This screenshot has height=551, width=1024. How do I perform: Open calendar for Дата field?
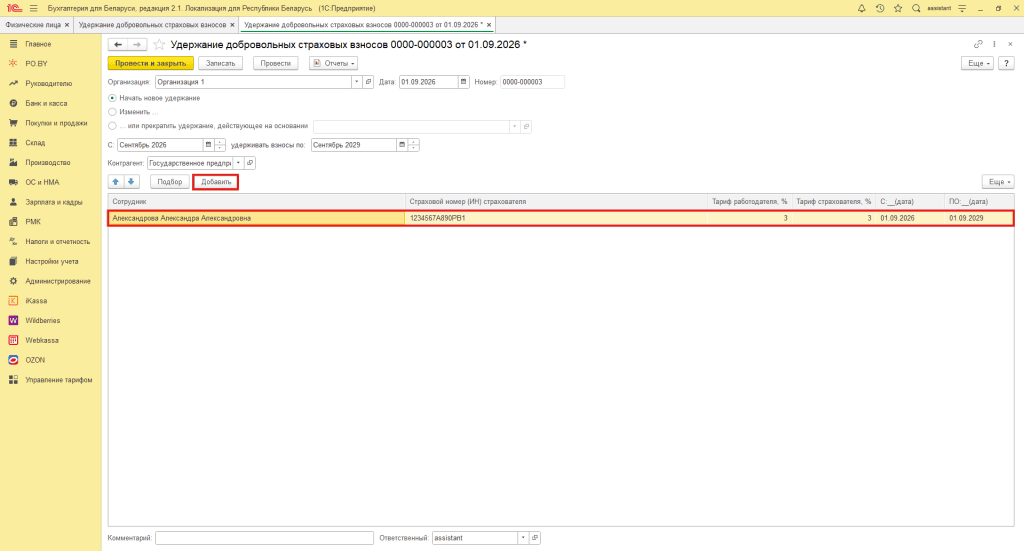coord(464,82)
